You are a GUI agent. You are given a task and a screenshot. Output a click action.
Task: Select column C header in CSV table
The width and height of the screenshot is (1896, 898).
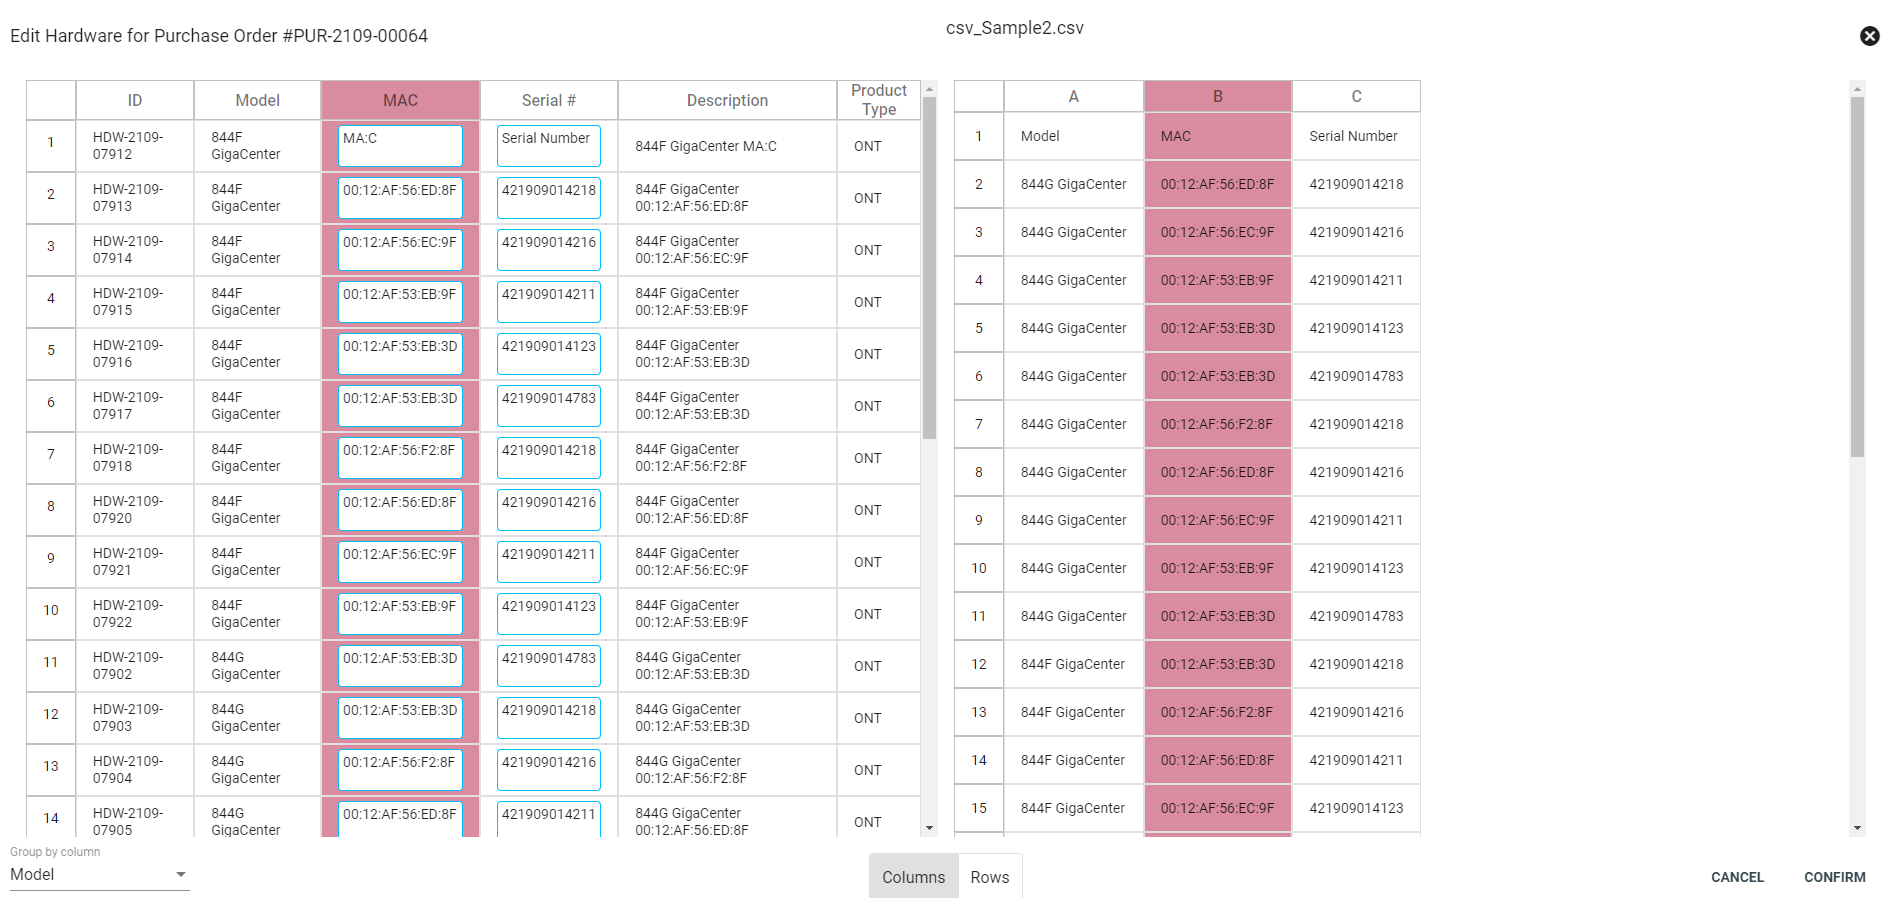1356,96
